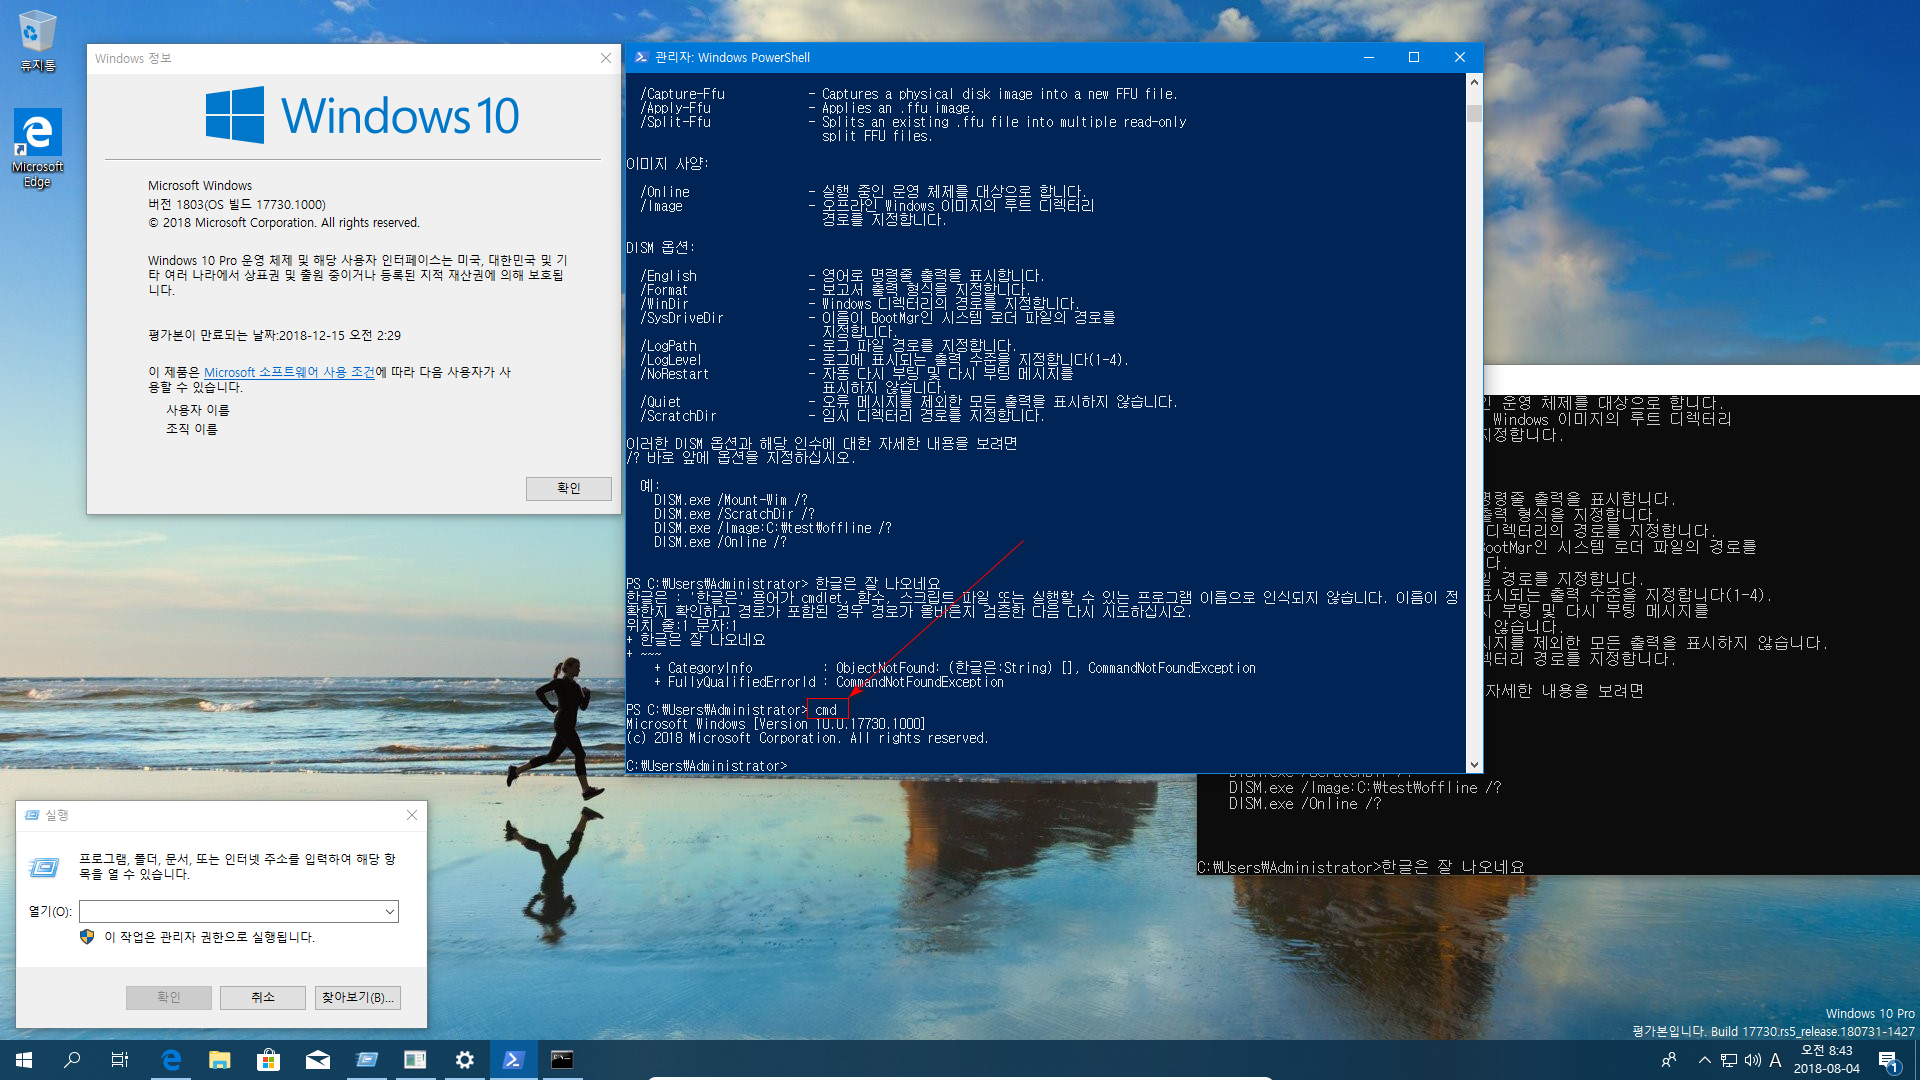Open Microsoft Store from the taskbar
Viewport: 1920px width, 1080px height.
(x=269, y=1060)
